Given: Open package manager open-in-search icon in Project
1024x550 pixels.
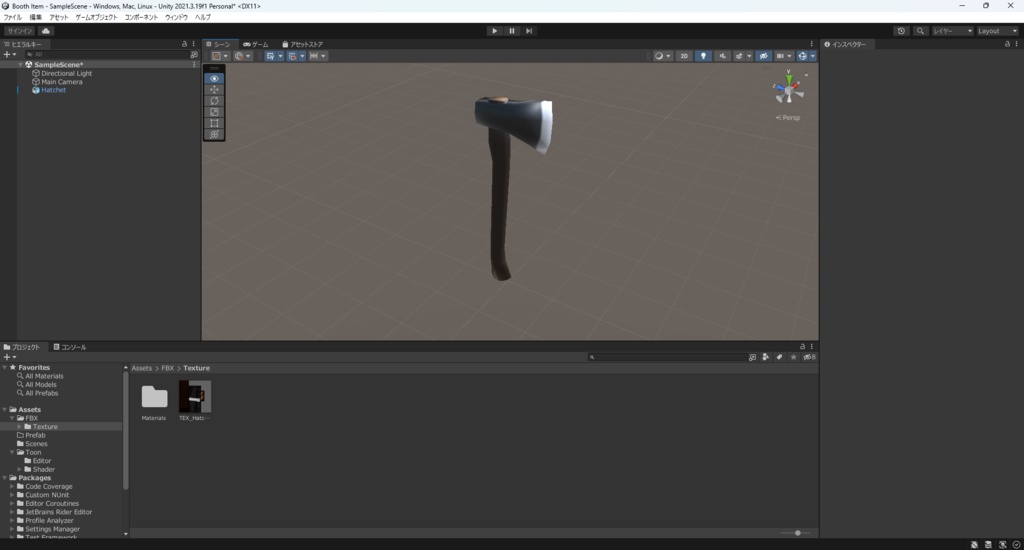Looking at the screenshot, I should pyautogui.click(x=752, y=357).
